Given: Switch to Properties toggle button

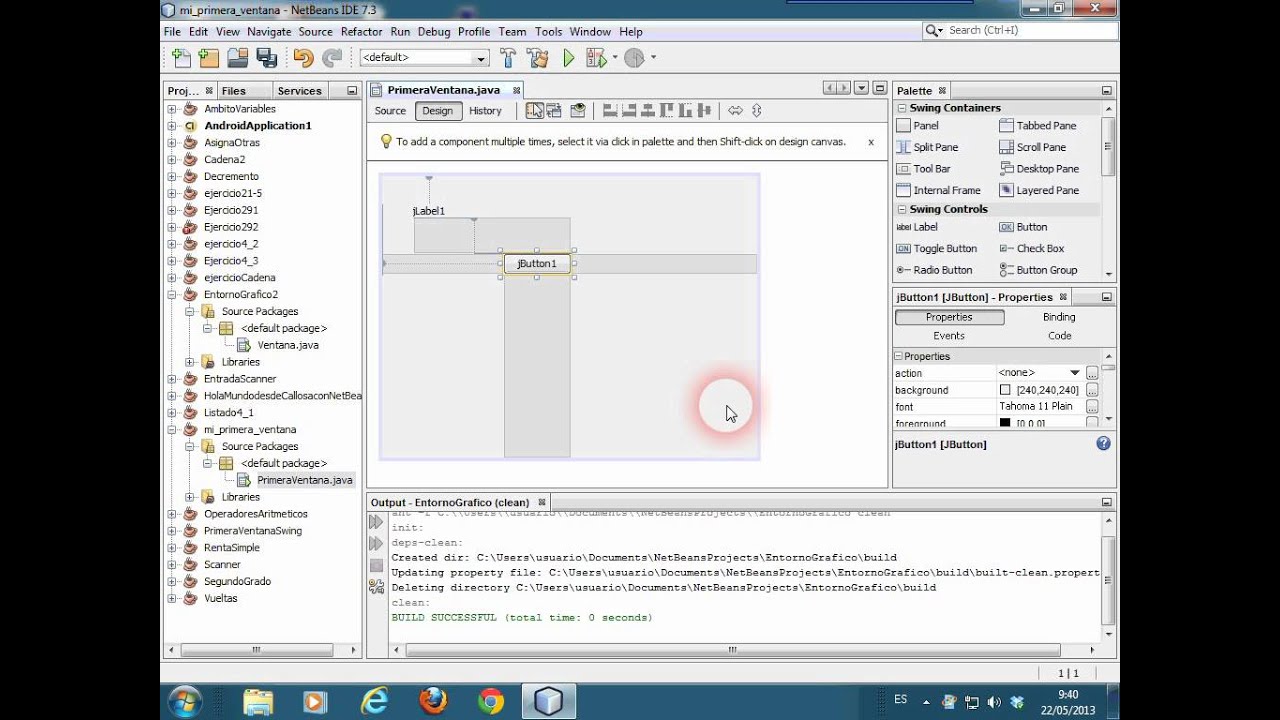Looking at the screenshot, I should click(x=949, y=317).
